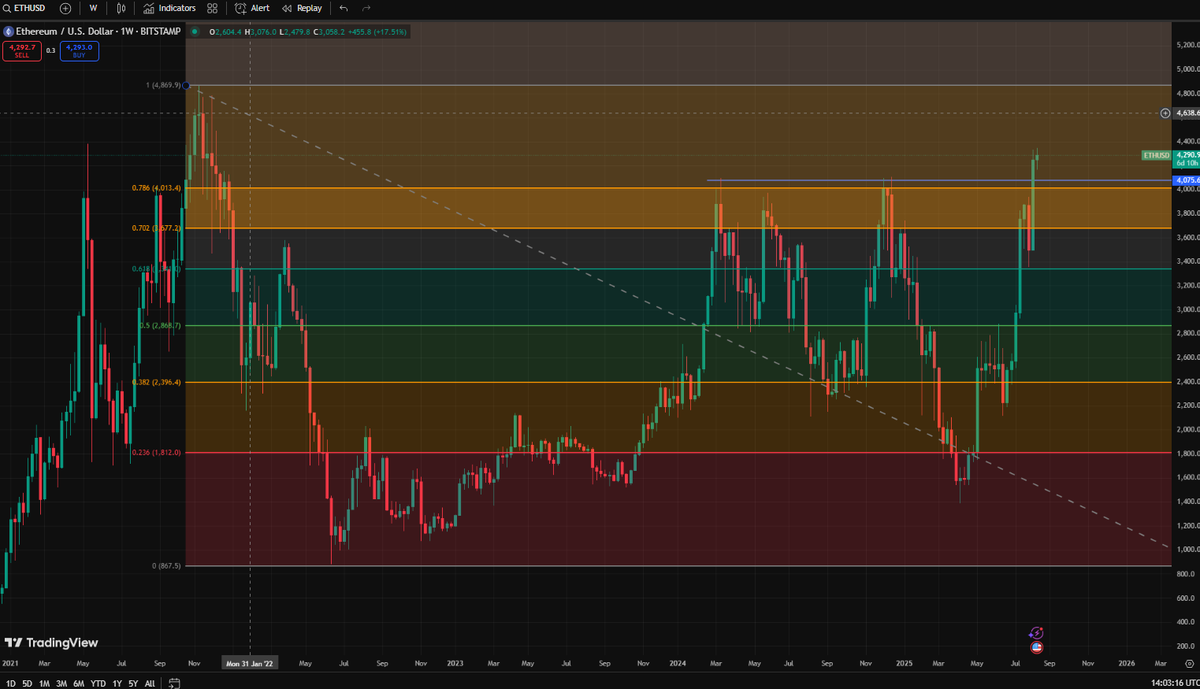
Task: Start bar Replay mode
Action: click(x=302, y=8)
